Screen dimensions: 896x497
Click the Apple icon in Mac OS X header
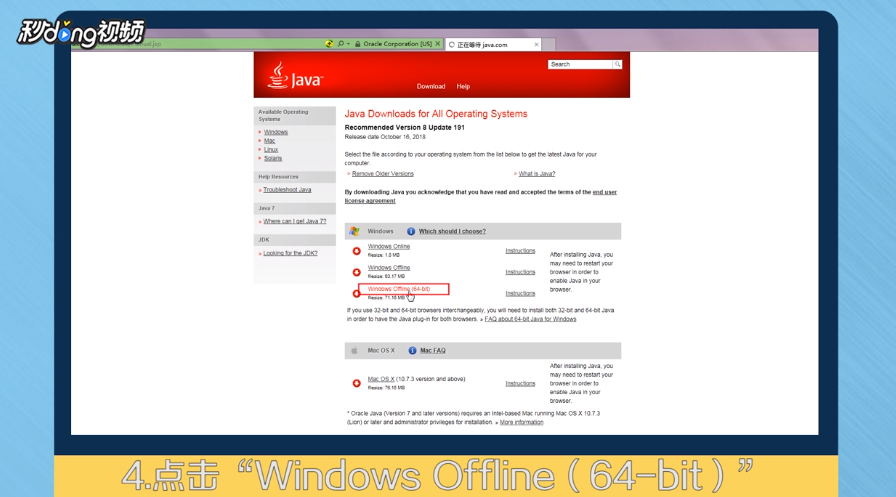(354, 350)
